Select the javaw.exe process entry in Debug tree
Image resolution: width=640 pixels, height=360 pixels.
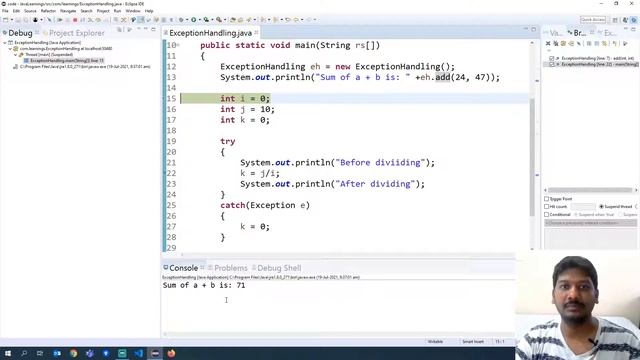pos(82,67)
